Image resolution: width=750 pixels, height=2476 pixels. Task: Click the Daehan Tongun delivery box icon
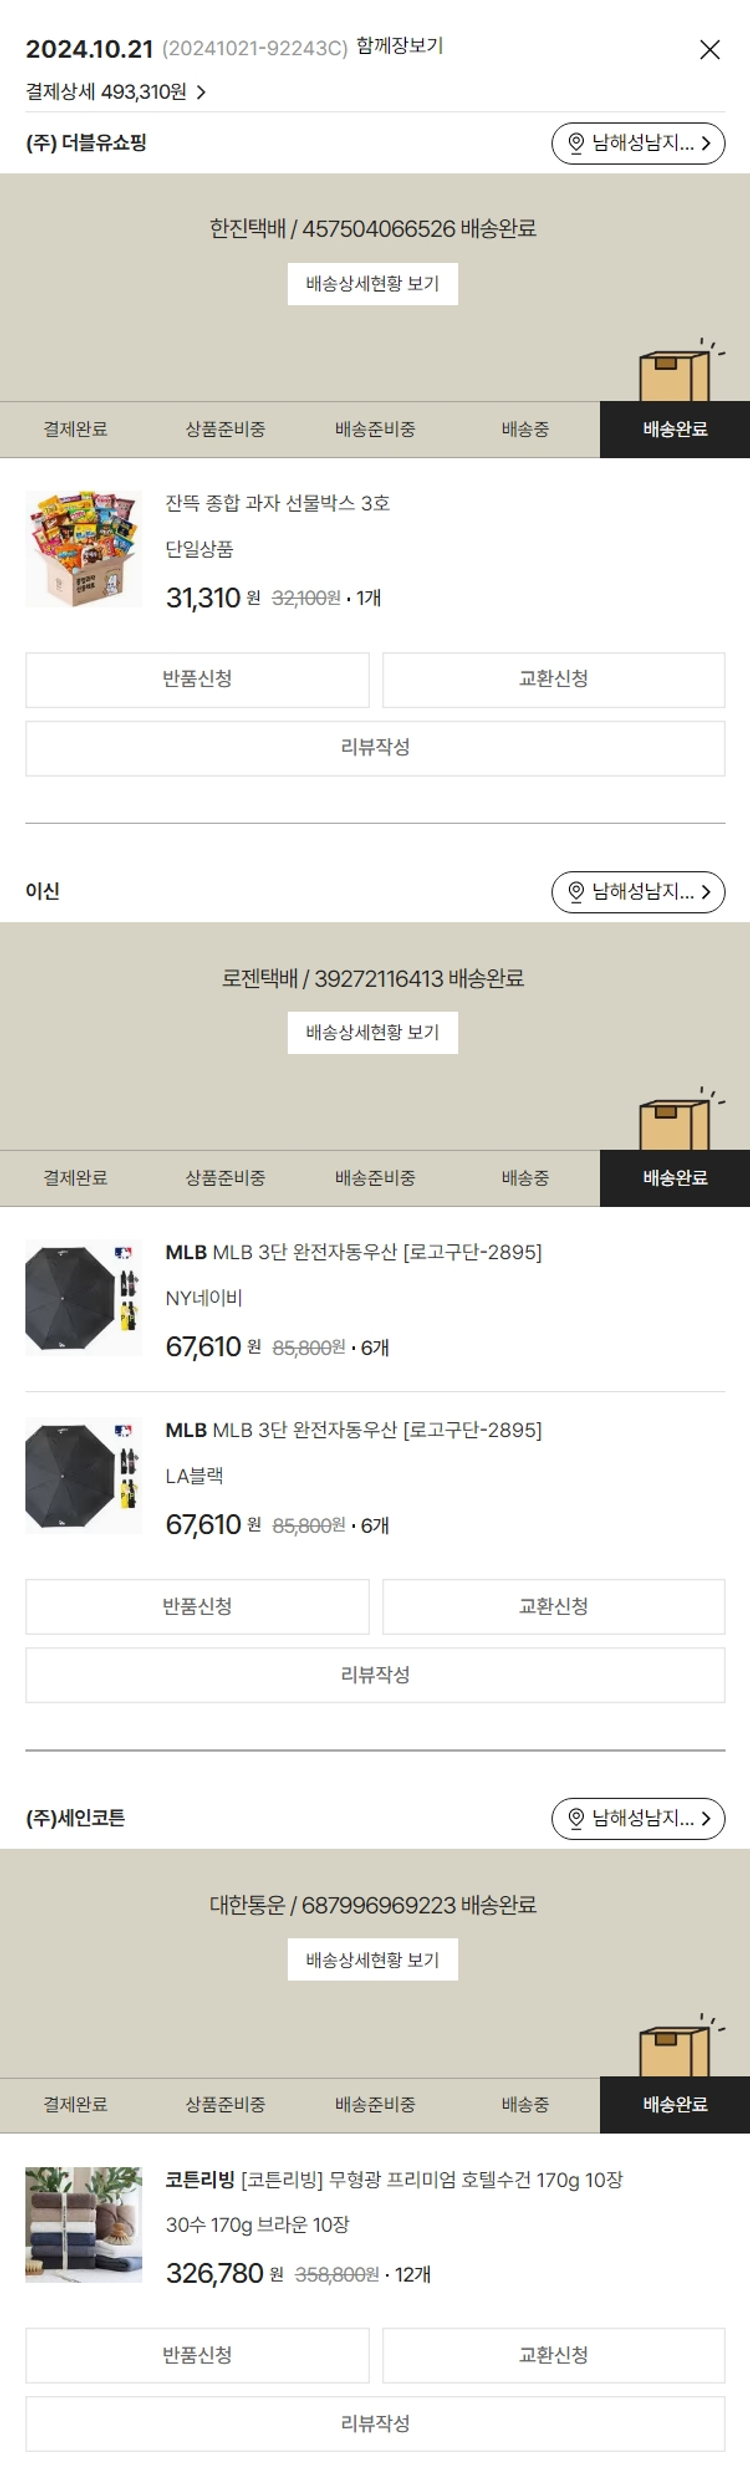click(x=674, y=2048)
